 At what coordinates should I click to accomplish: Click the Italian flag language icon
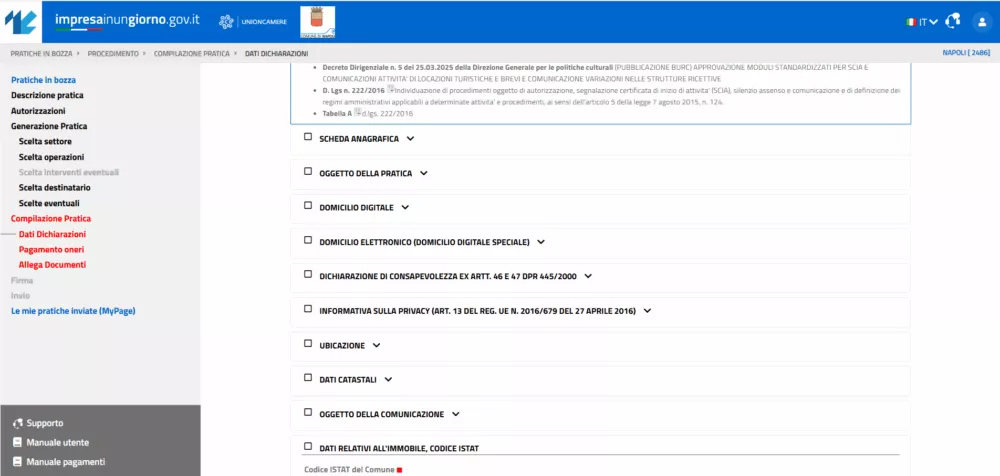[911, 22]
